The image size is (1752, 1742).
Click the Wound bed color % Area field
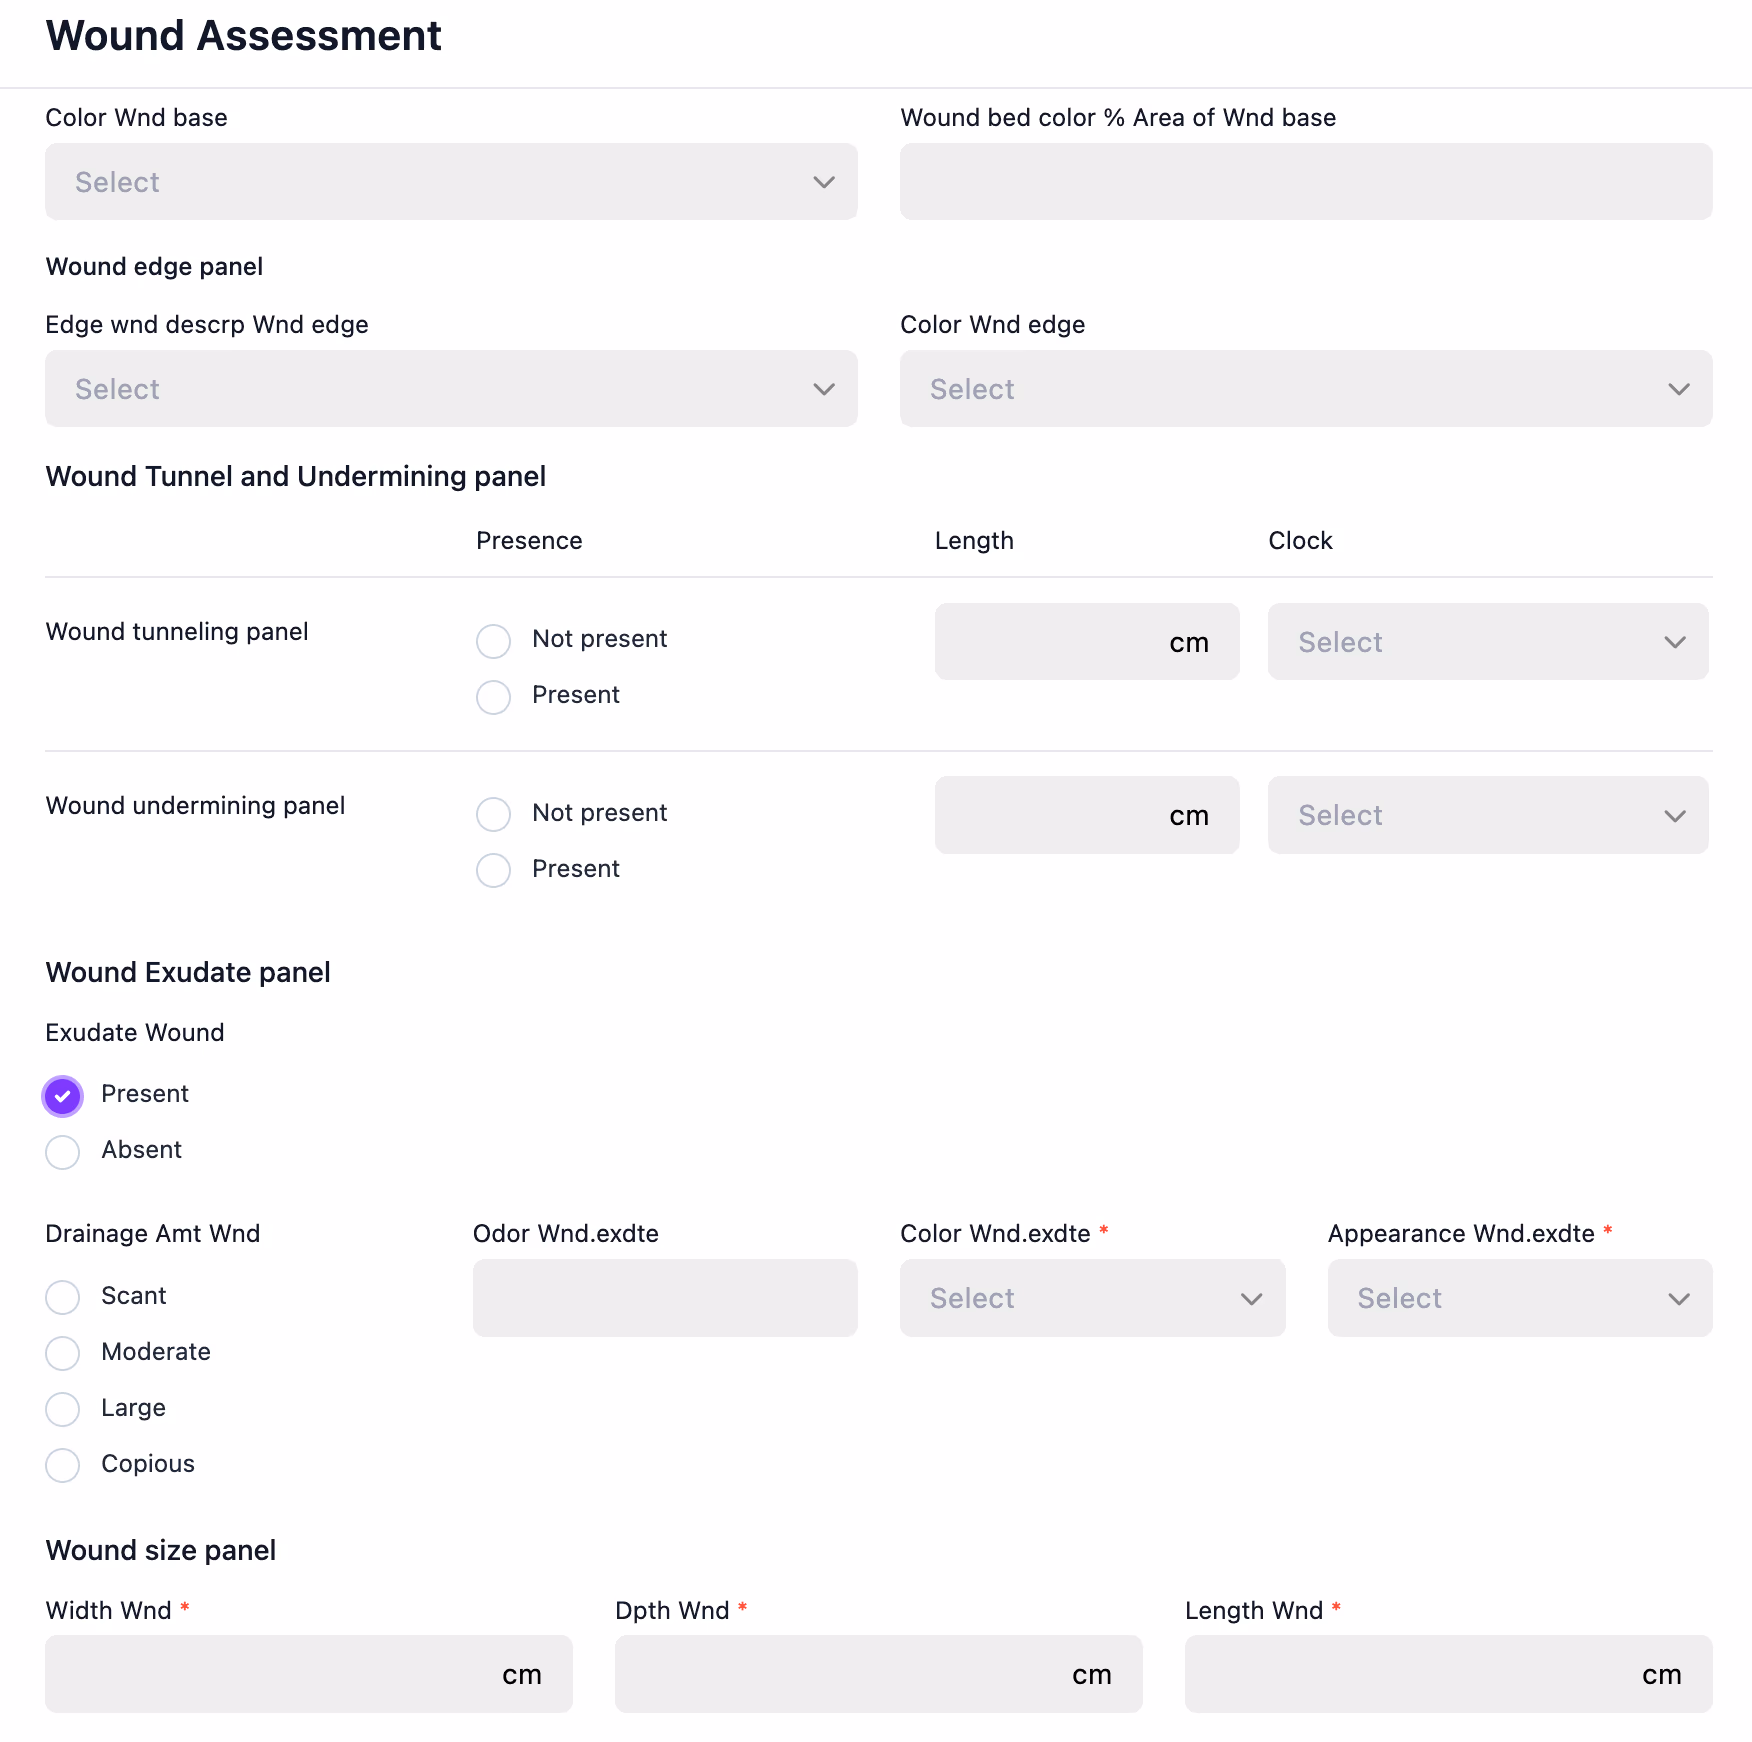point(1305,182)
